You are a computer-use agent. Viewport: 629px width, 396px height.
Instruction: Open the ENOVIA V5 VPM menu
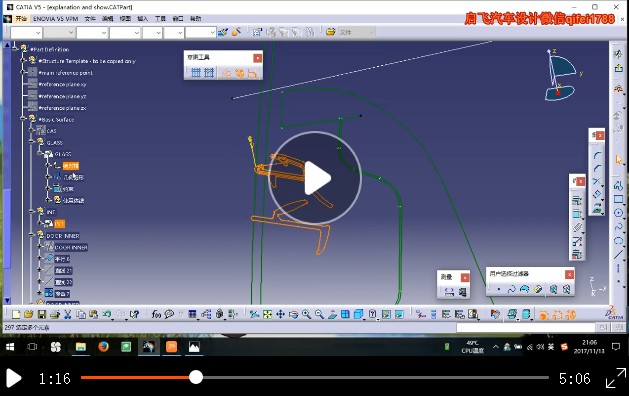pyautogui.click(x=55, y=18)
